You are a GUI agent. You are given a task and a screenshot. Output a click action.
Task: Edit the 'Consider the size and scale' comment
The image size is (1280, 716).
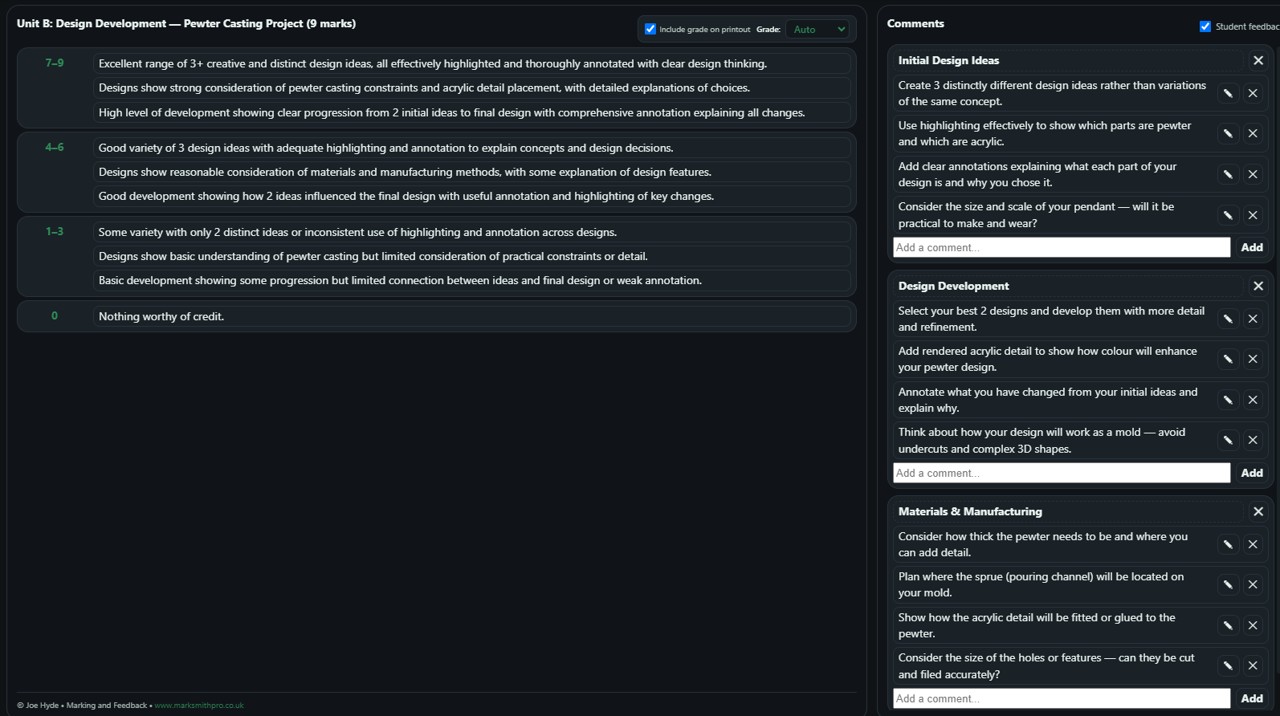point(1227,215)
